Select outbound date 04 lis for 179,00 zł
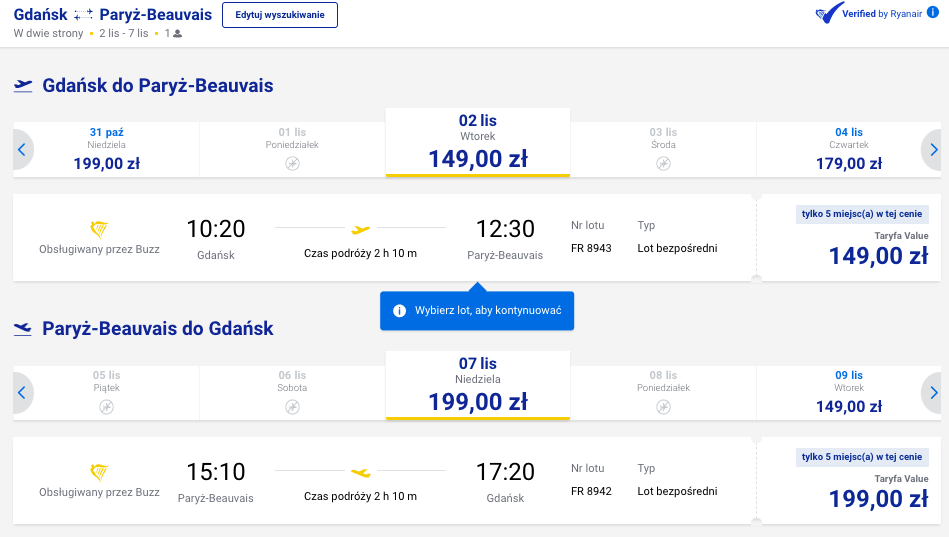The width and height of the screenshot is (949, 537). point(849,149)
